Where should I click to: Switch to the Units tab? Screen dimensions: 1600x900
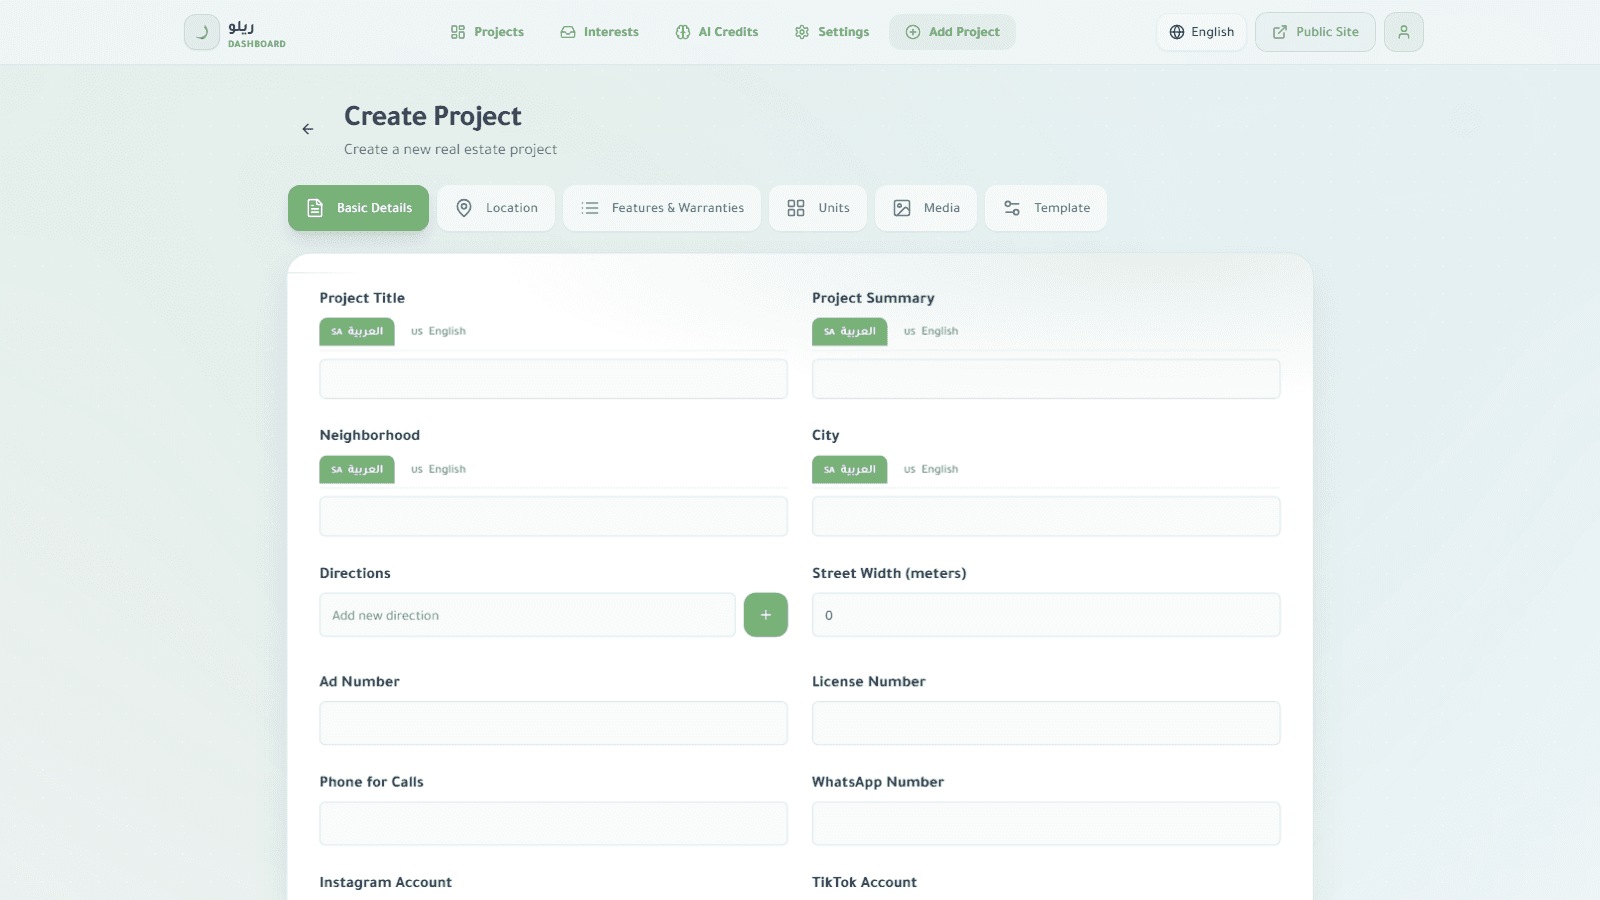pyautogui.click(x=818, y=208)
